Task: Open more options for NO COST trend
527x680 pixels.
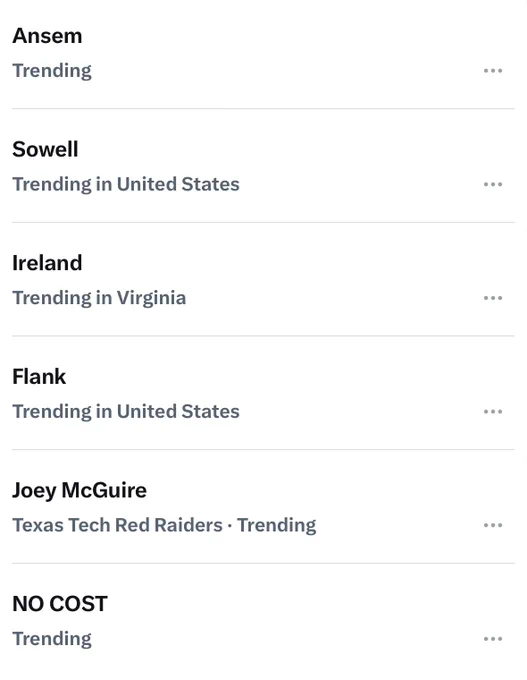Action: coord(493,639)
